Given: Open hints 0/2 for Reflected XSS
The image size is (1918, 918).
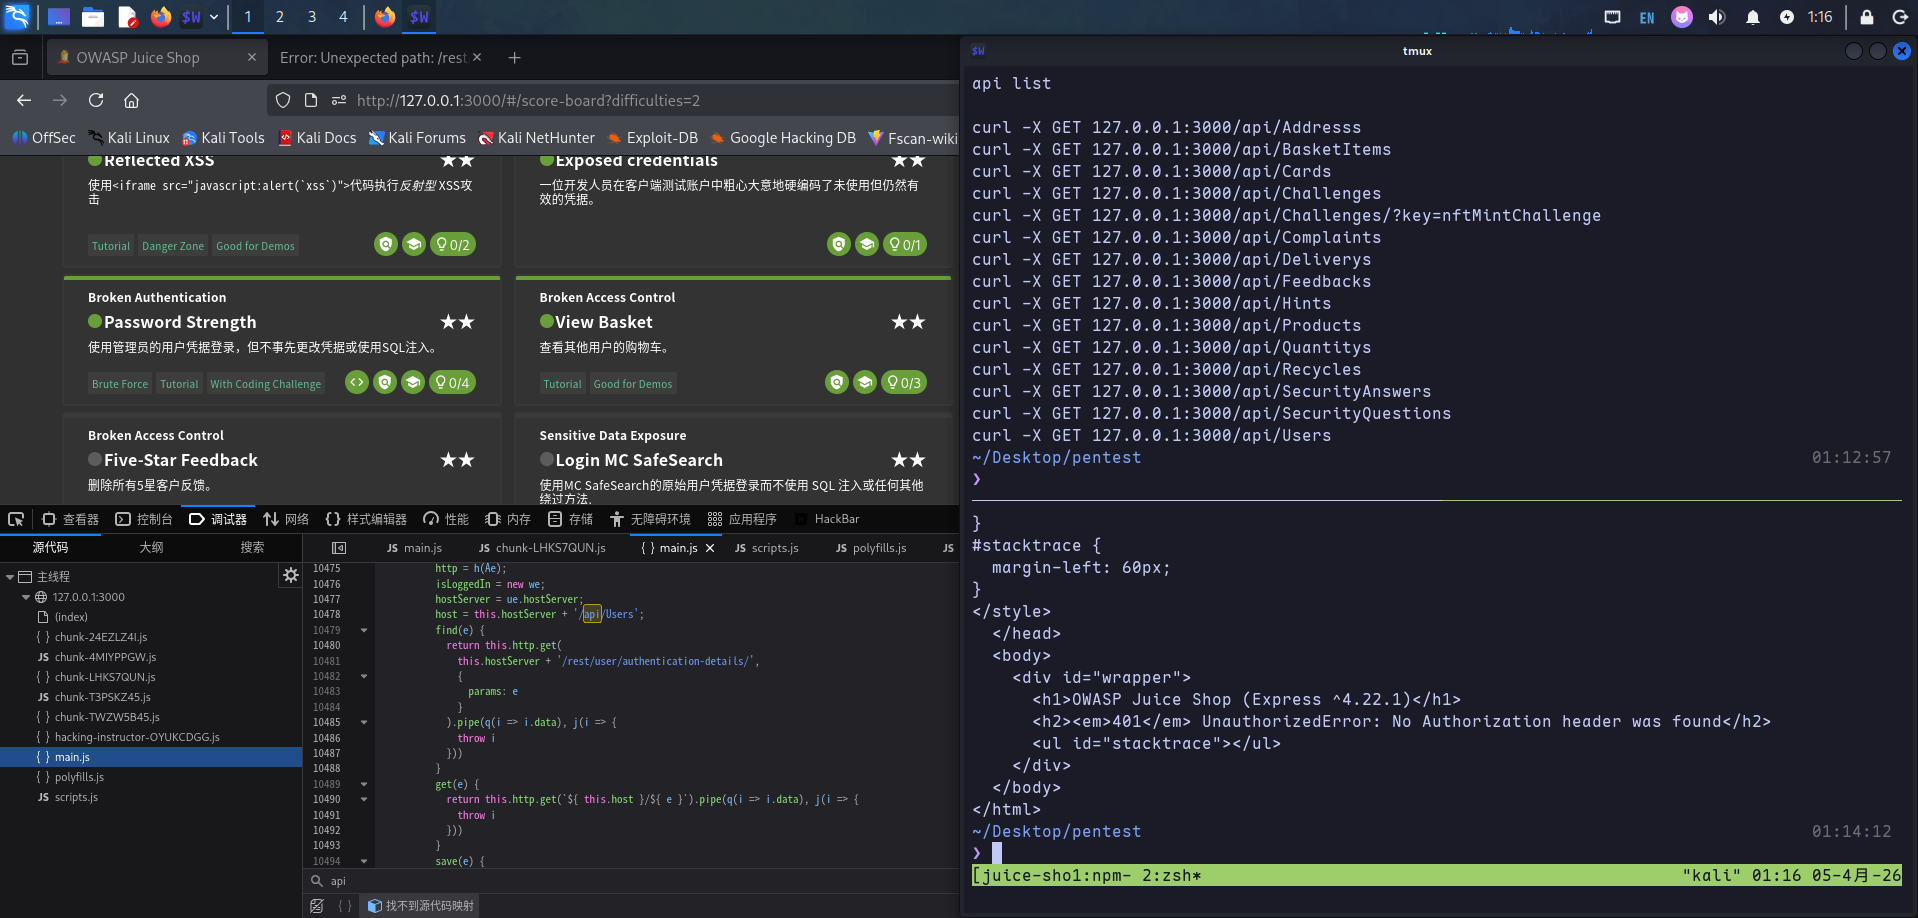Looking at the screenshot, I should tap(453, 244).
